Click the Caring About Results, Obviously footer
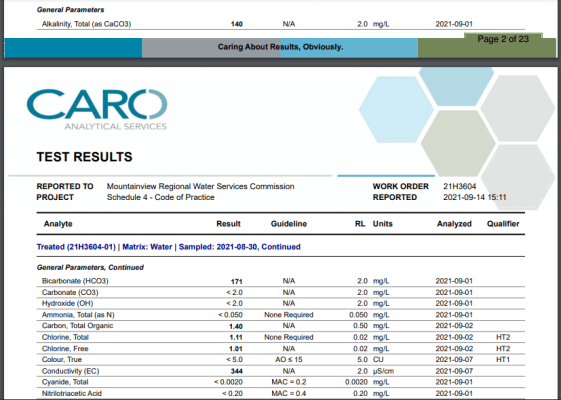Image resolution: width=561 pixels, height=400 pixels. click(280, 47)
